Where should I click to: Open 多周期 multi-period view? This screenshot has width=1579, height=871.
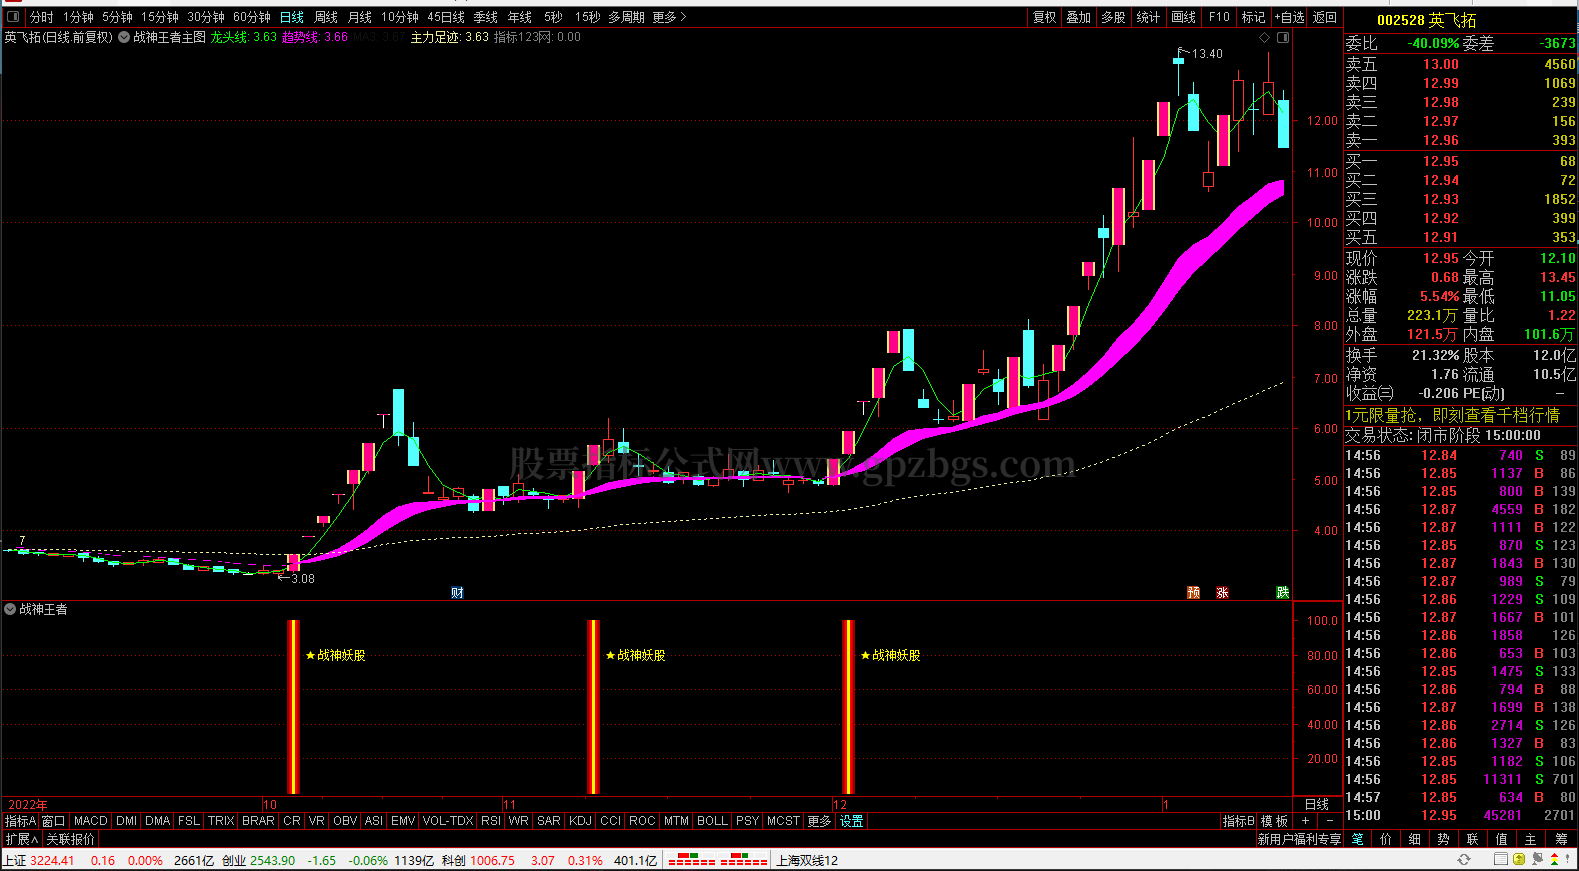point(627,17)
